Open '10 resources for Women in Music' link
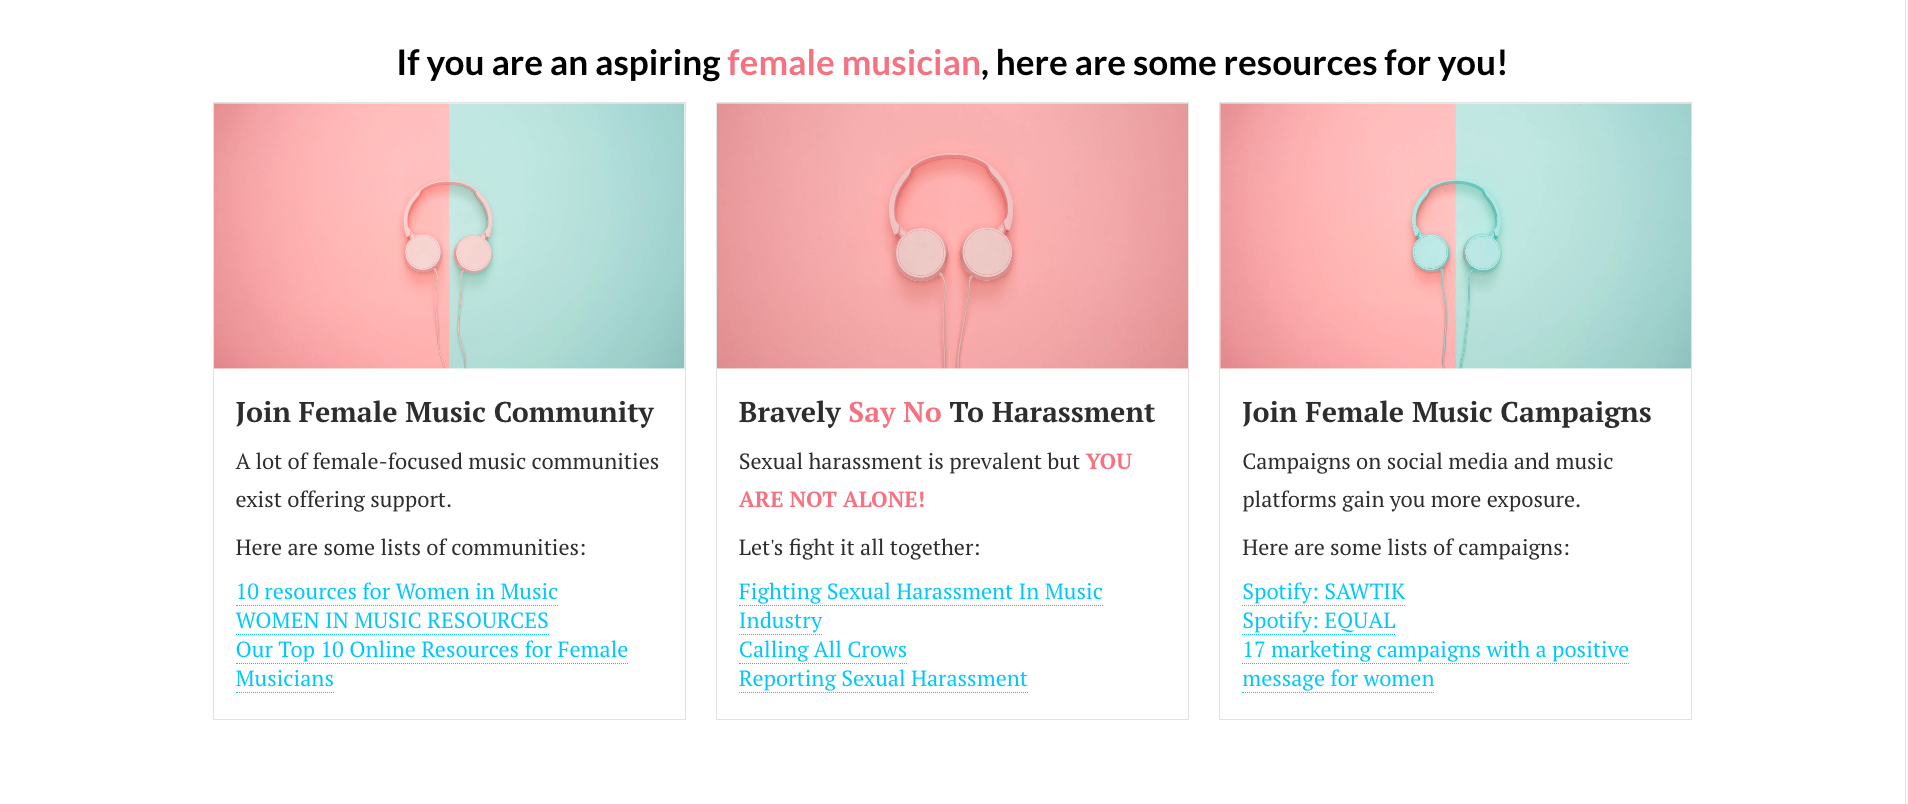The image size is (1908, 804). coord(396,592)
